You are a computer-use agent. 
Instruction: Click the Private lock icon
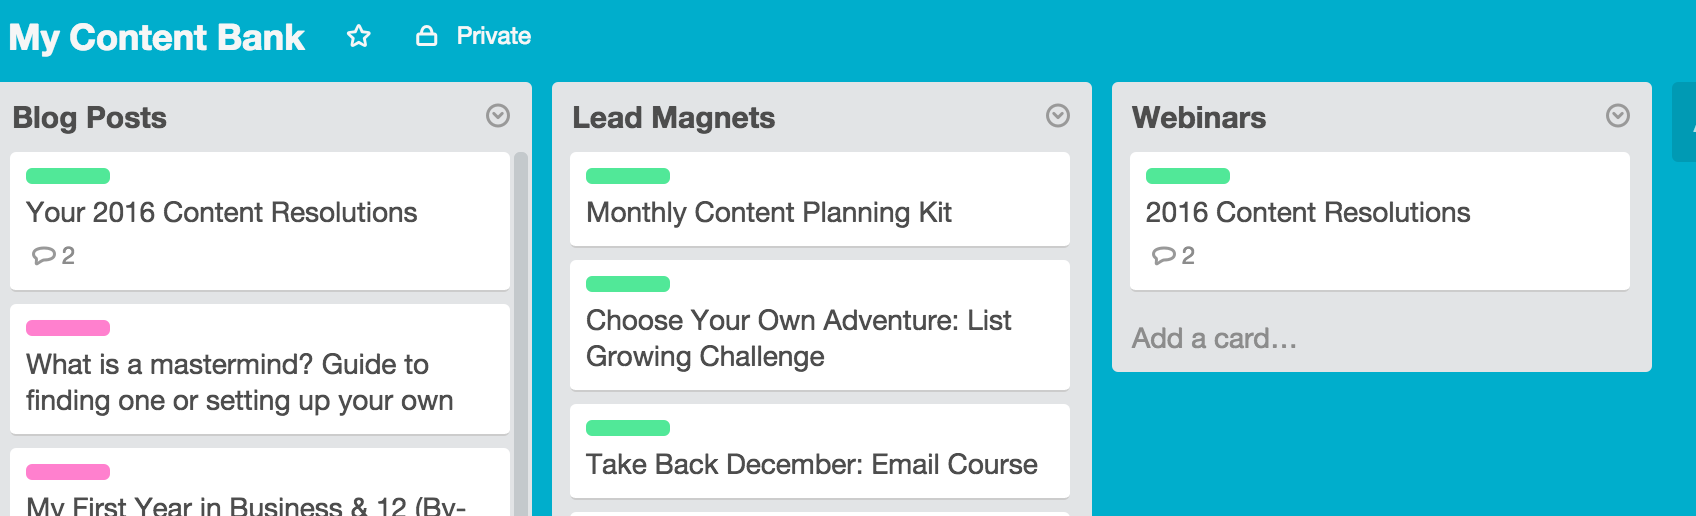(427, 36)
